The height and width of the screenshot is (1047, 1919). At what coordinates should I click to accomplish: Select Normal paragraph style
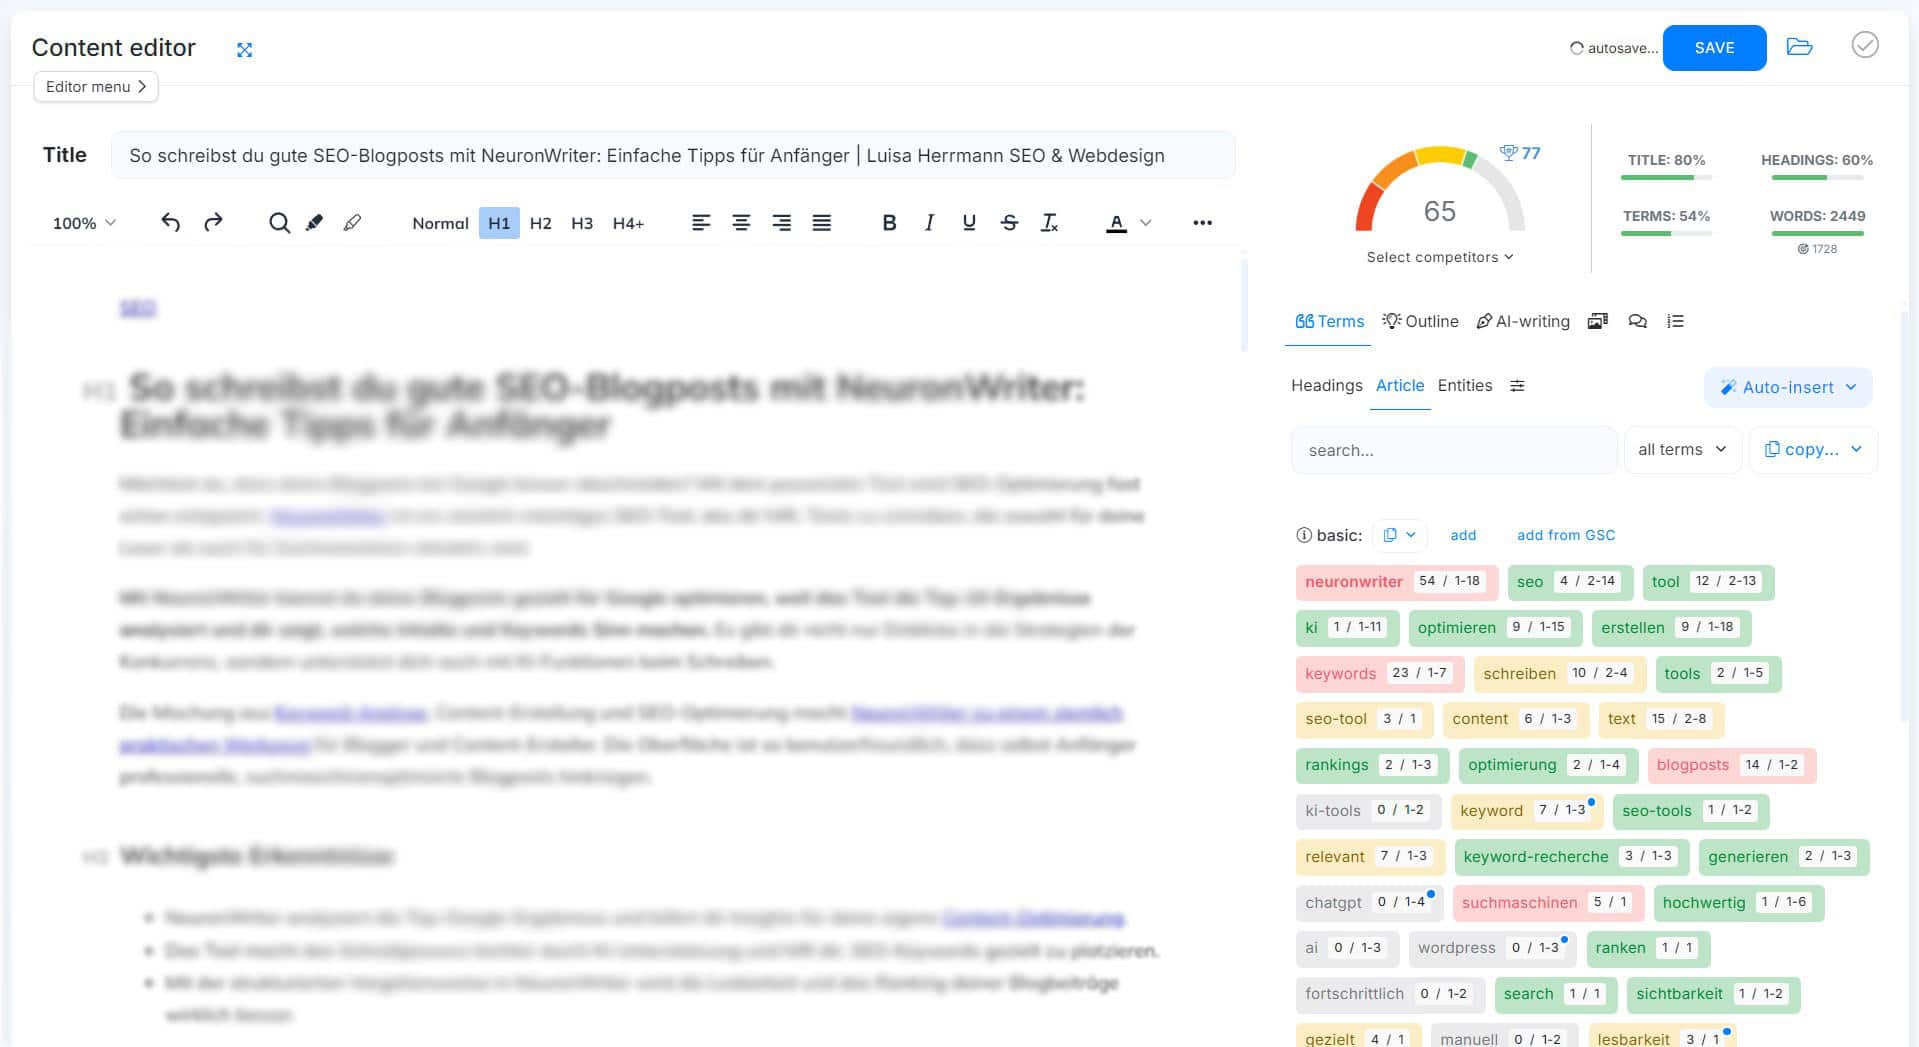tap(440, 223)
